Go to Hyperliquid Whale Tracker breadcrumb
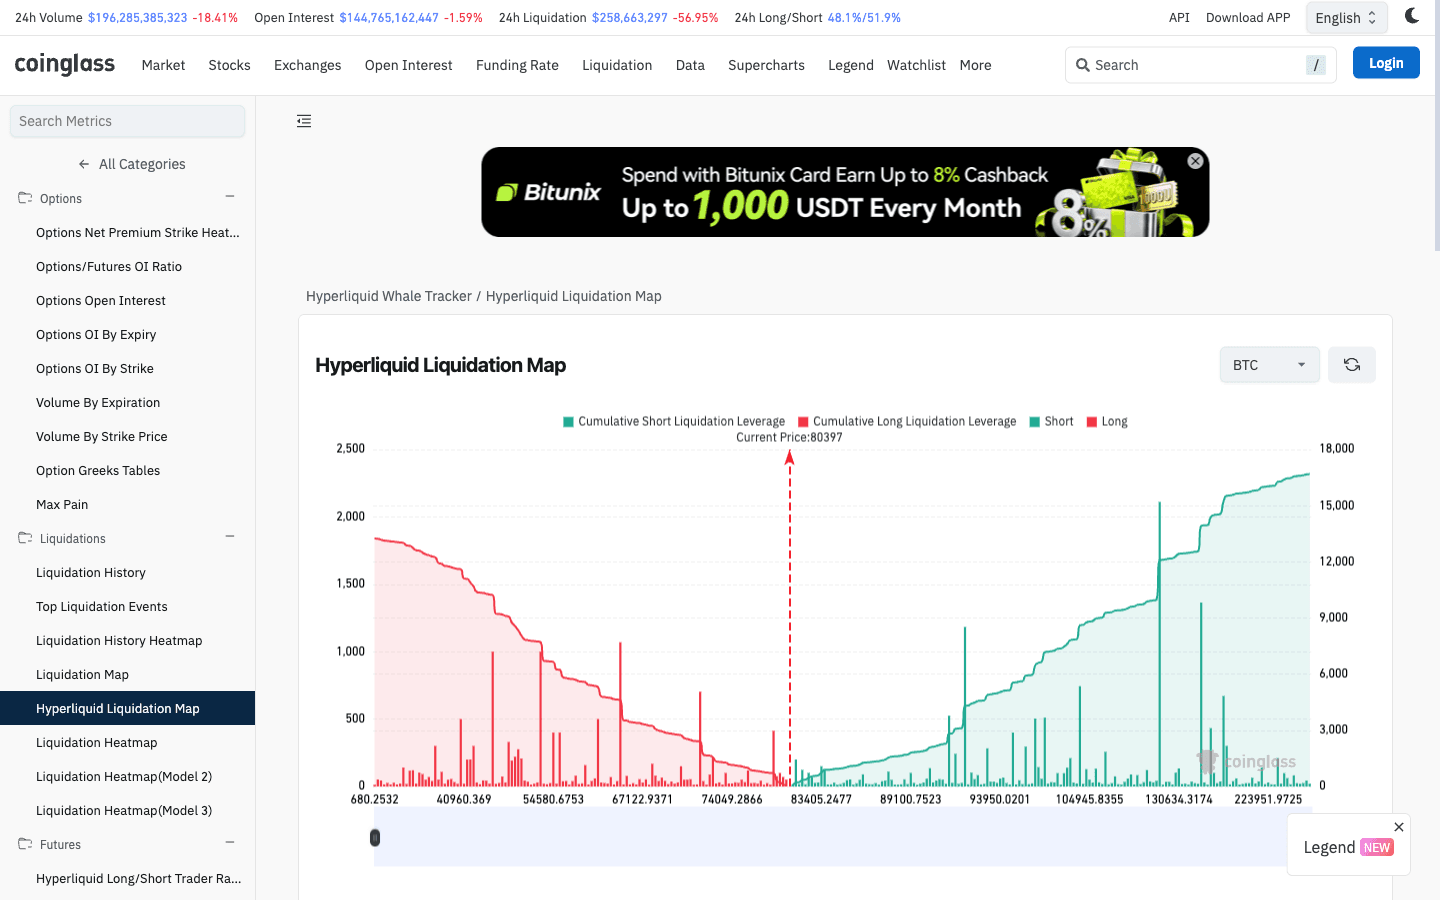This screenshot has width=1440, height=900. click(389, 296)
